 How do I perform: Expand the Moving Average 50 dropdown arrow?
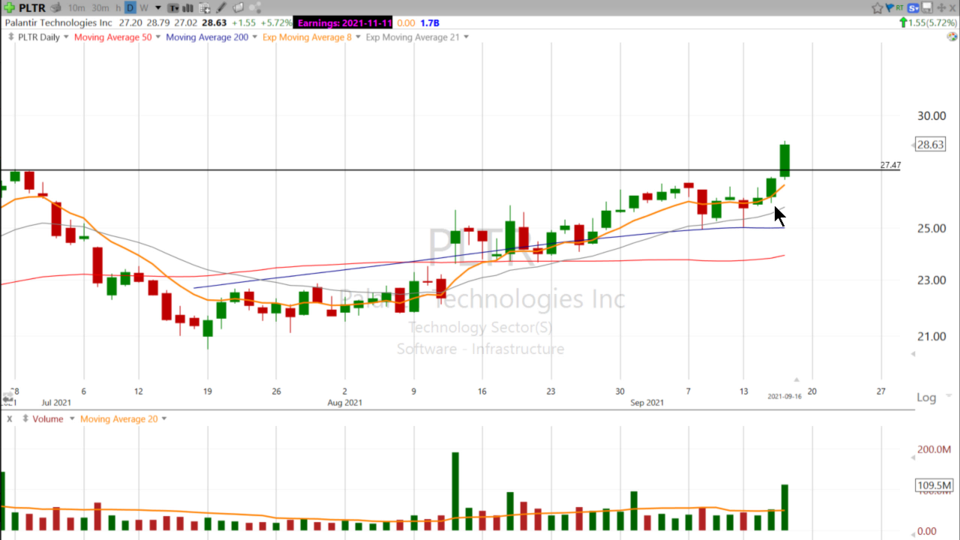pos(158,37)
